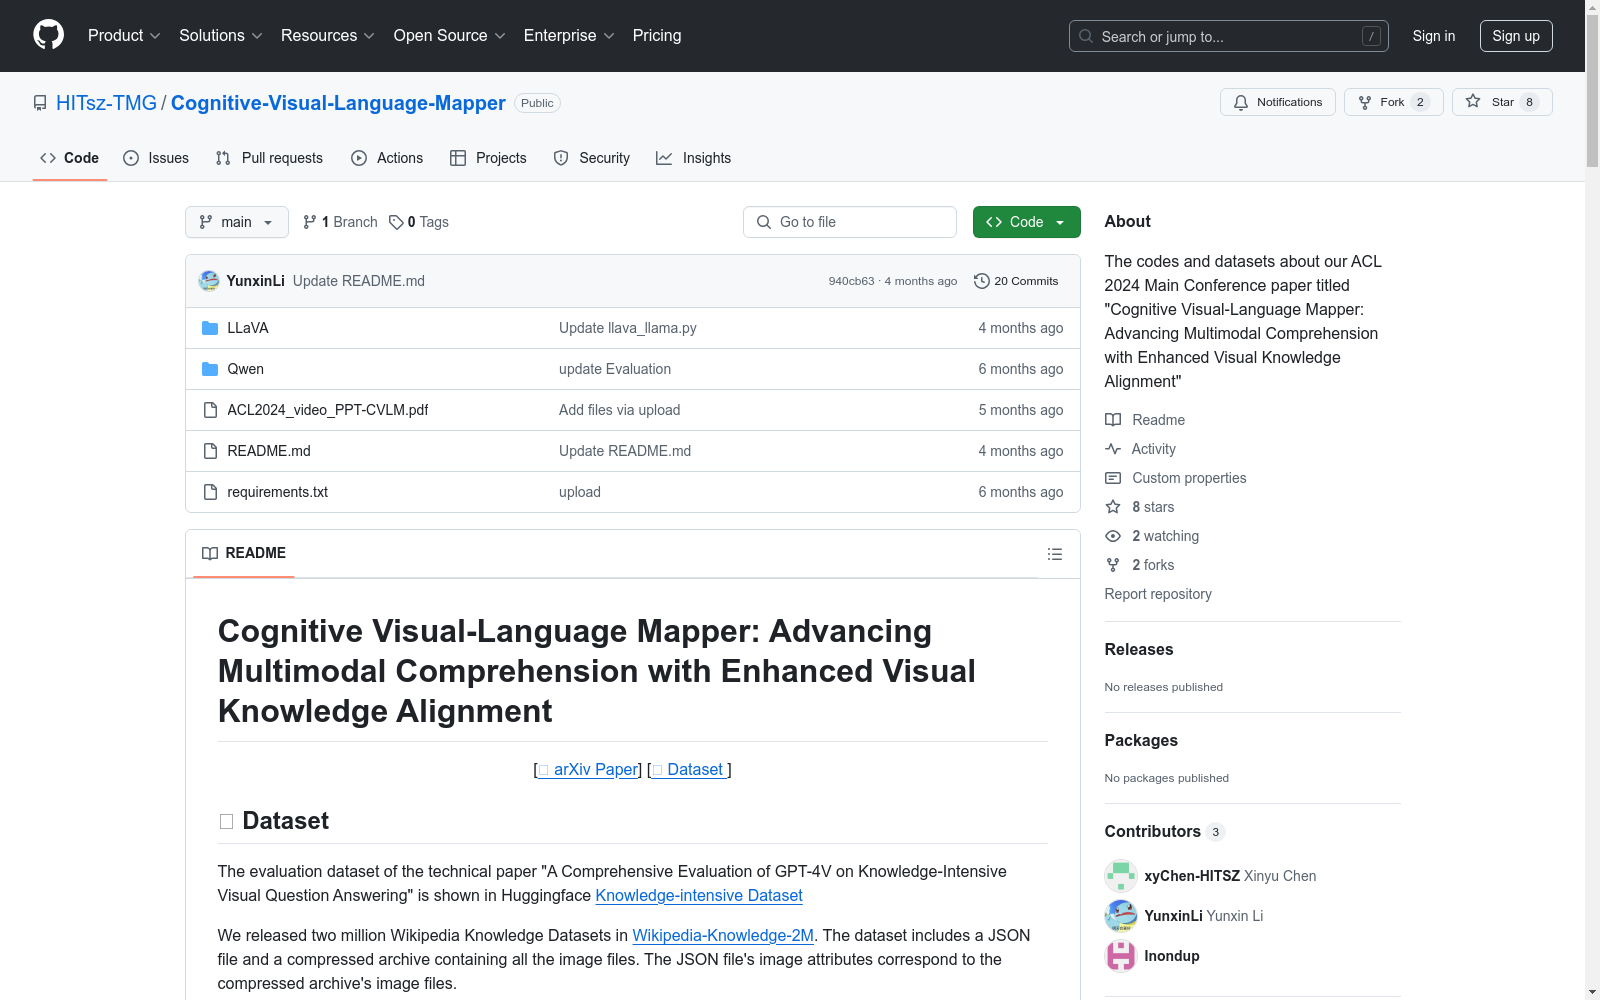
Task: Open GitHub homepage via Octocat logo
Action: pos(48,35)
